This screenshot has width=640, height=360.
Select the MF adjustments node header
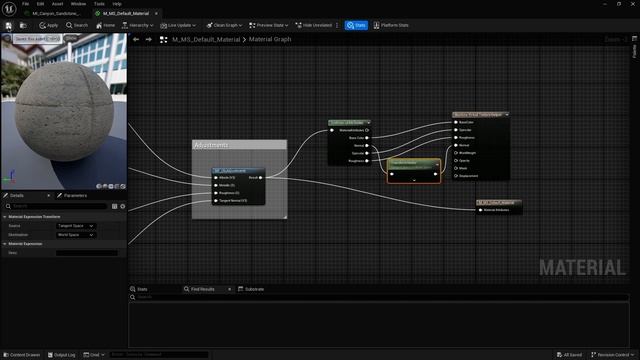238,171
